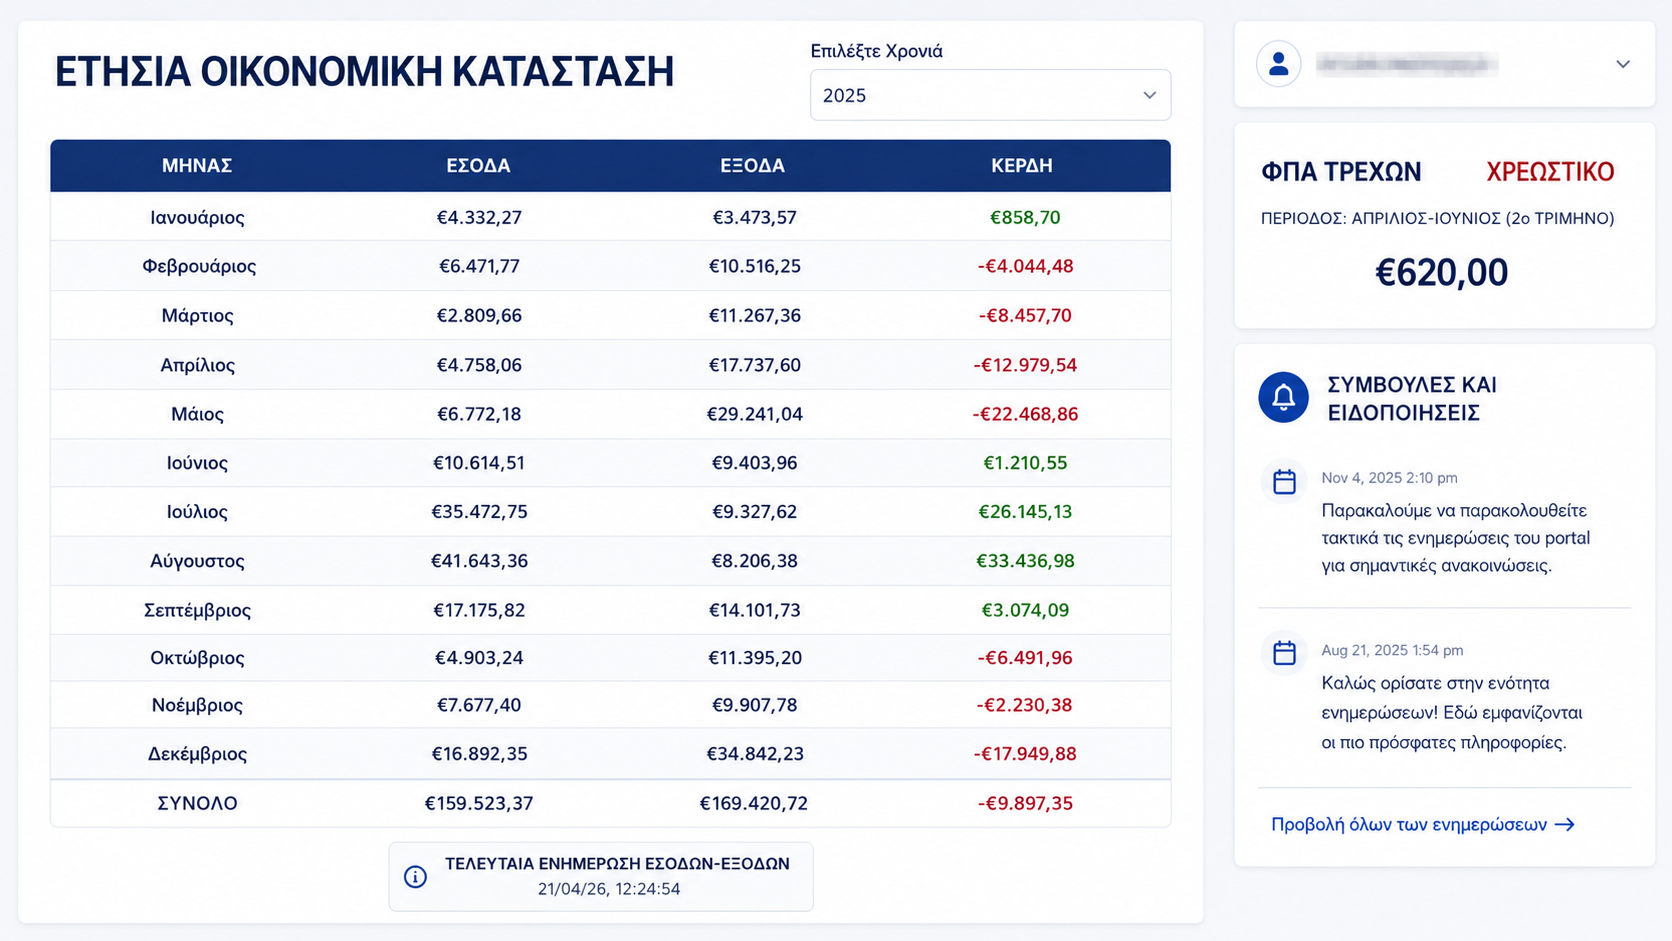Click the ΣΥΜΒΟΥΛΕΣ ΚΑΙ ΕΙΔΟΠΟΙΗΣΕΙΣ heading
Image resolution: width=1672 pixels, height=941 pixels.
click(x=1411, y=399)
